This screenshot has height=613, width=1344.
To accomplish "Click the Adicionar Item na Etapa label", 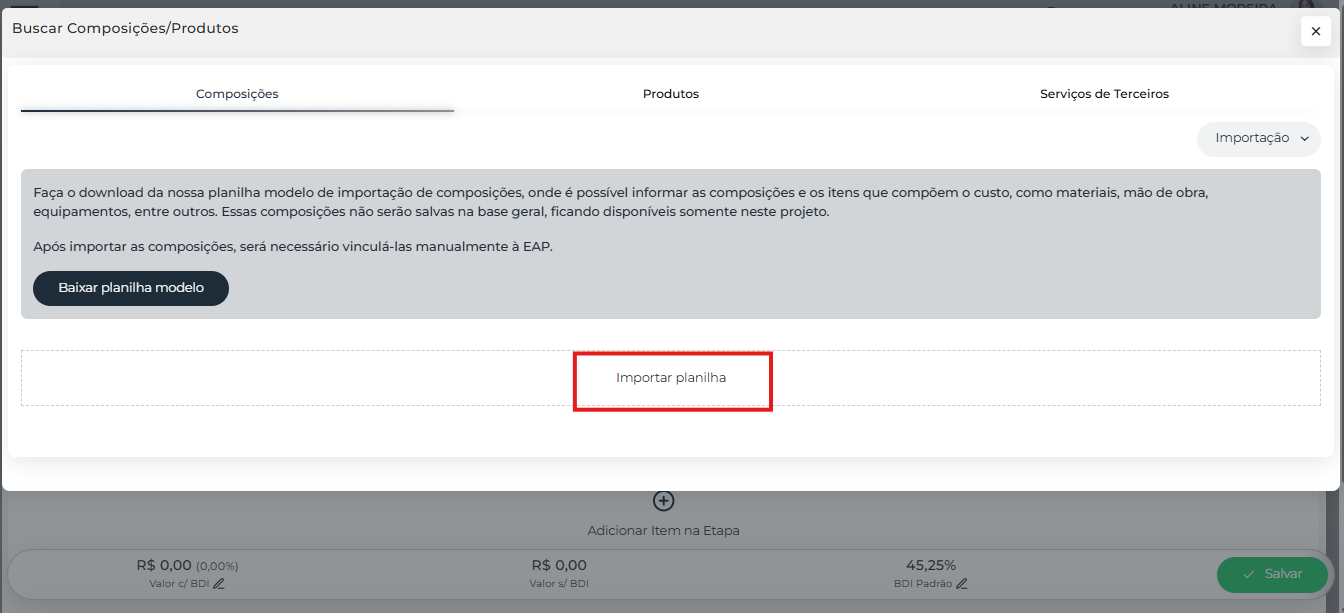I will 663,531.
